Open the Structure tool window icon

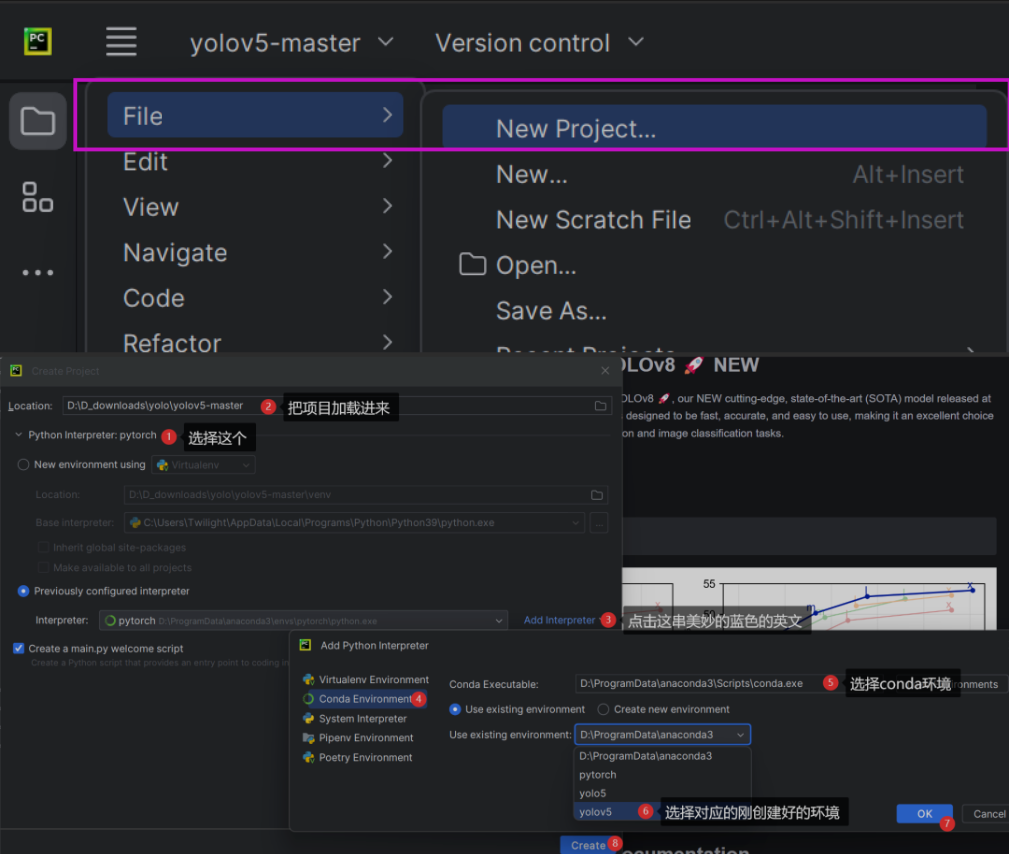(37, 197)
